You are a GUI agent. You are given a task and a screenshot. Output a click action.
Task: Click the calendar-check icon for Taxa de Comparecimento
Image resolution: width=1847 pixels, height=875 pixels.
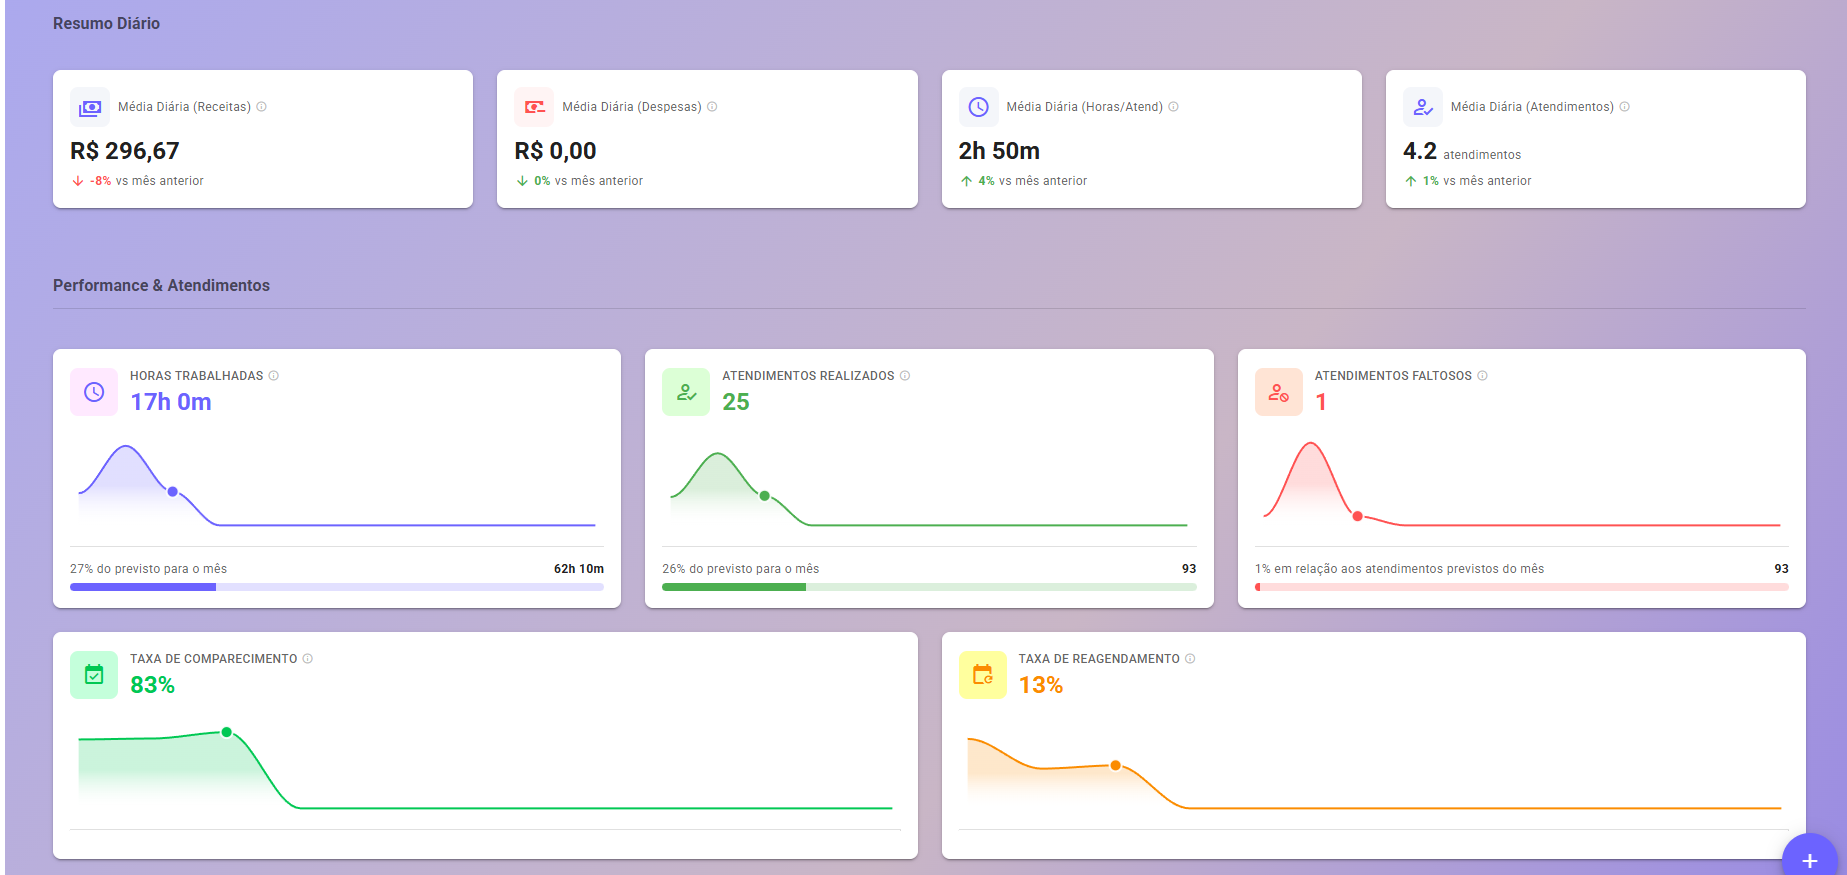(x=94, y=675)
